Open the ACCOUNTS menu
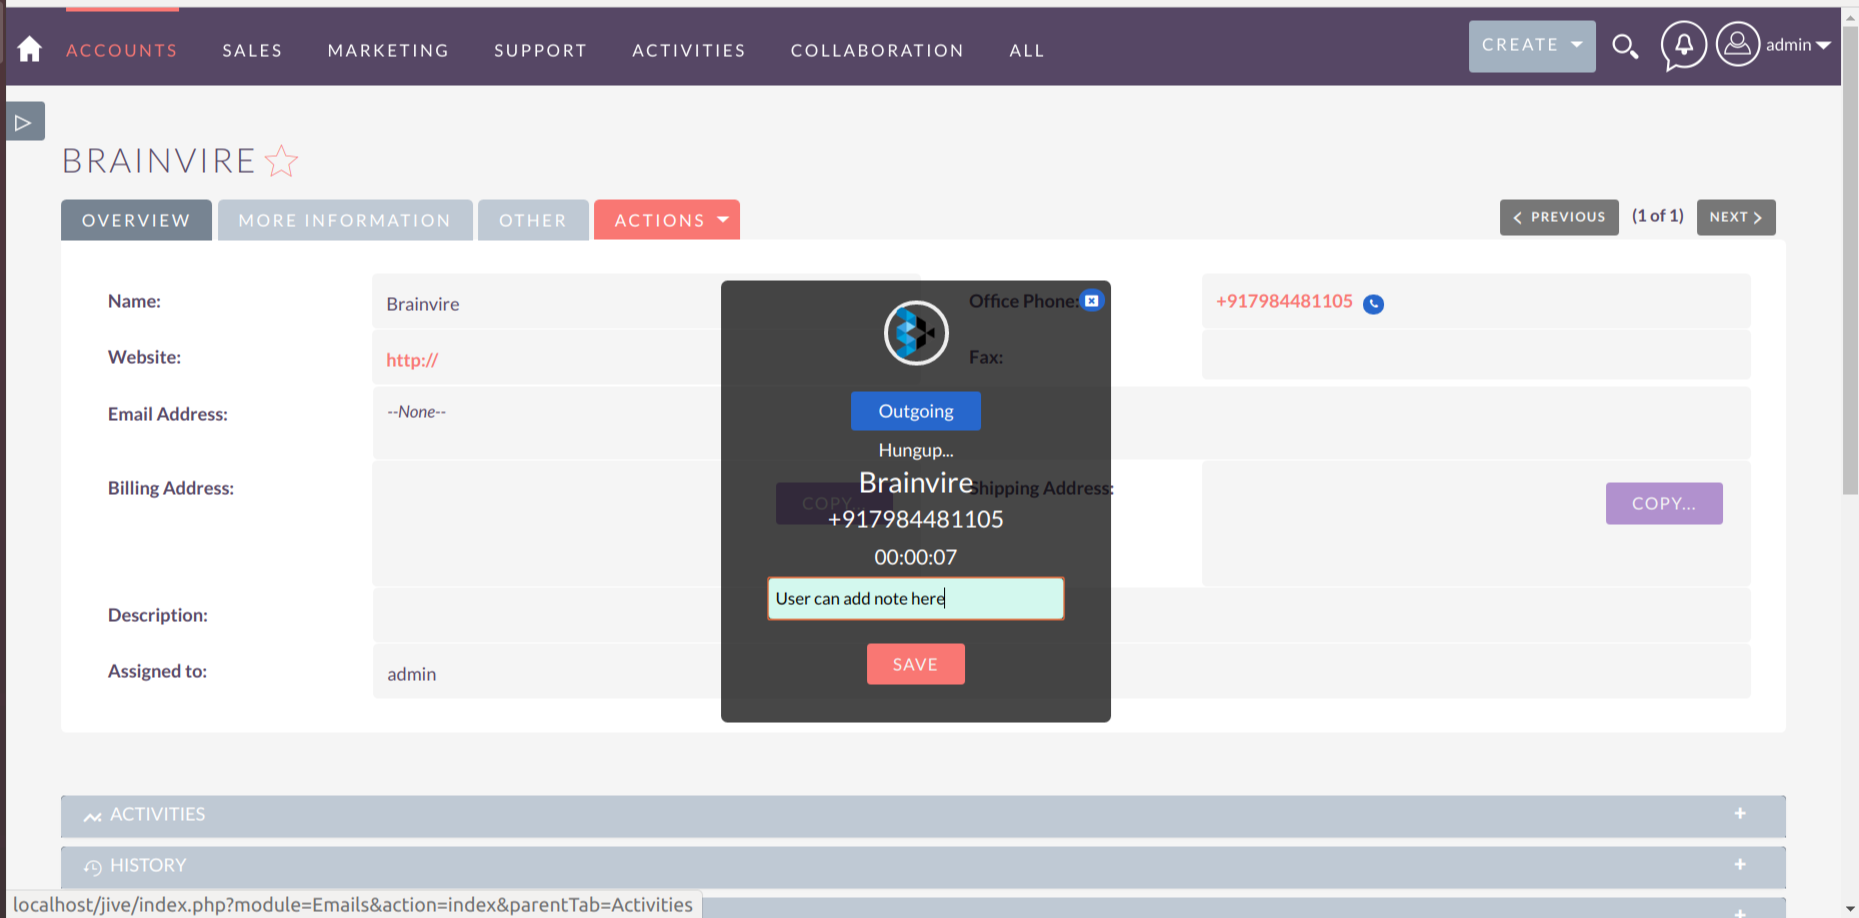This screenshot has height=918, width=1859. (x=122, y=50)
